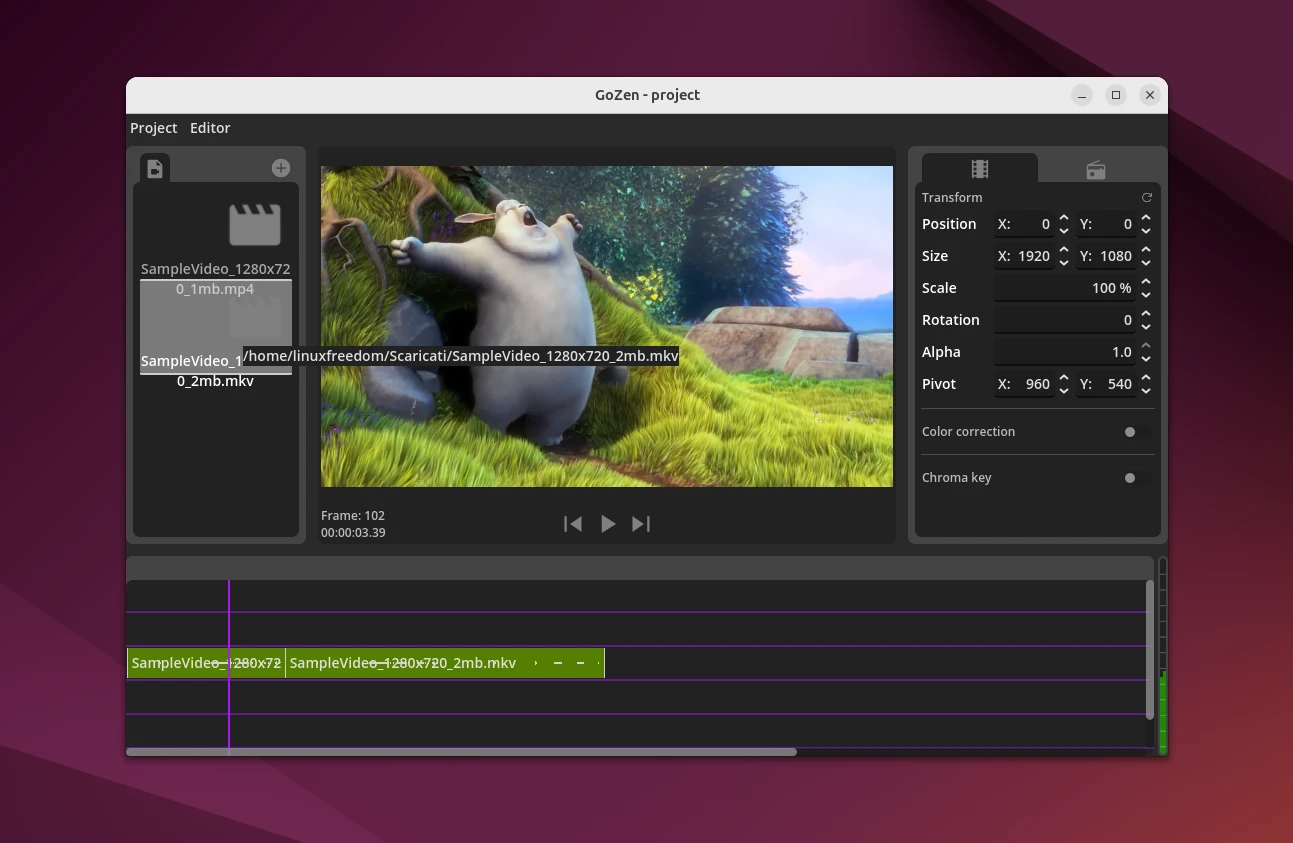1293x843 pixels.
Task: Turn on the Chroma key switch
Action: [x=1135, y=478]
